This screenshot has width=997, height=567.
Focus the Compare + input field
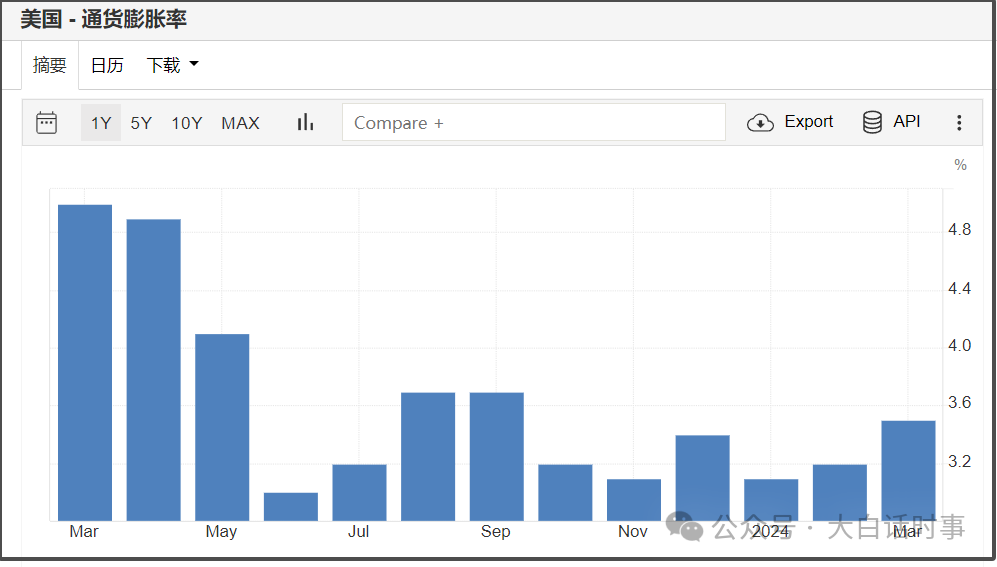[533, 122]
